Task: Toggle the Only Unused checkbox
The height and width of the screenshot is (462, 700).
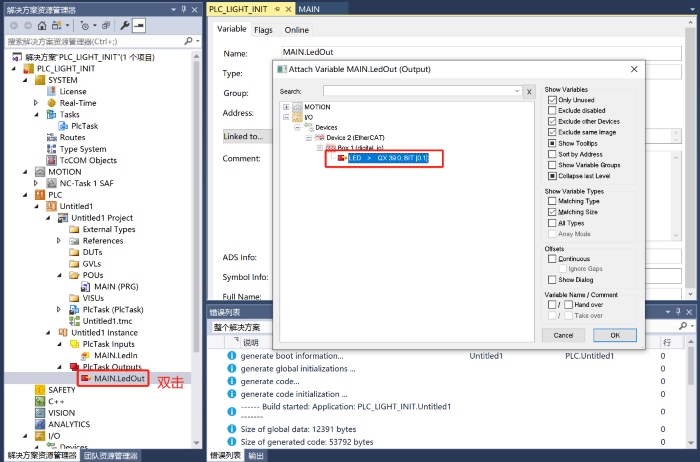Action: 552,100
